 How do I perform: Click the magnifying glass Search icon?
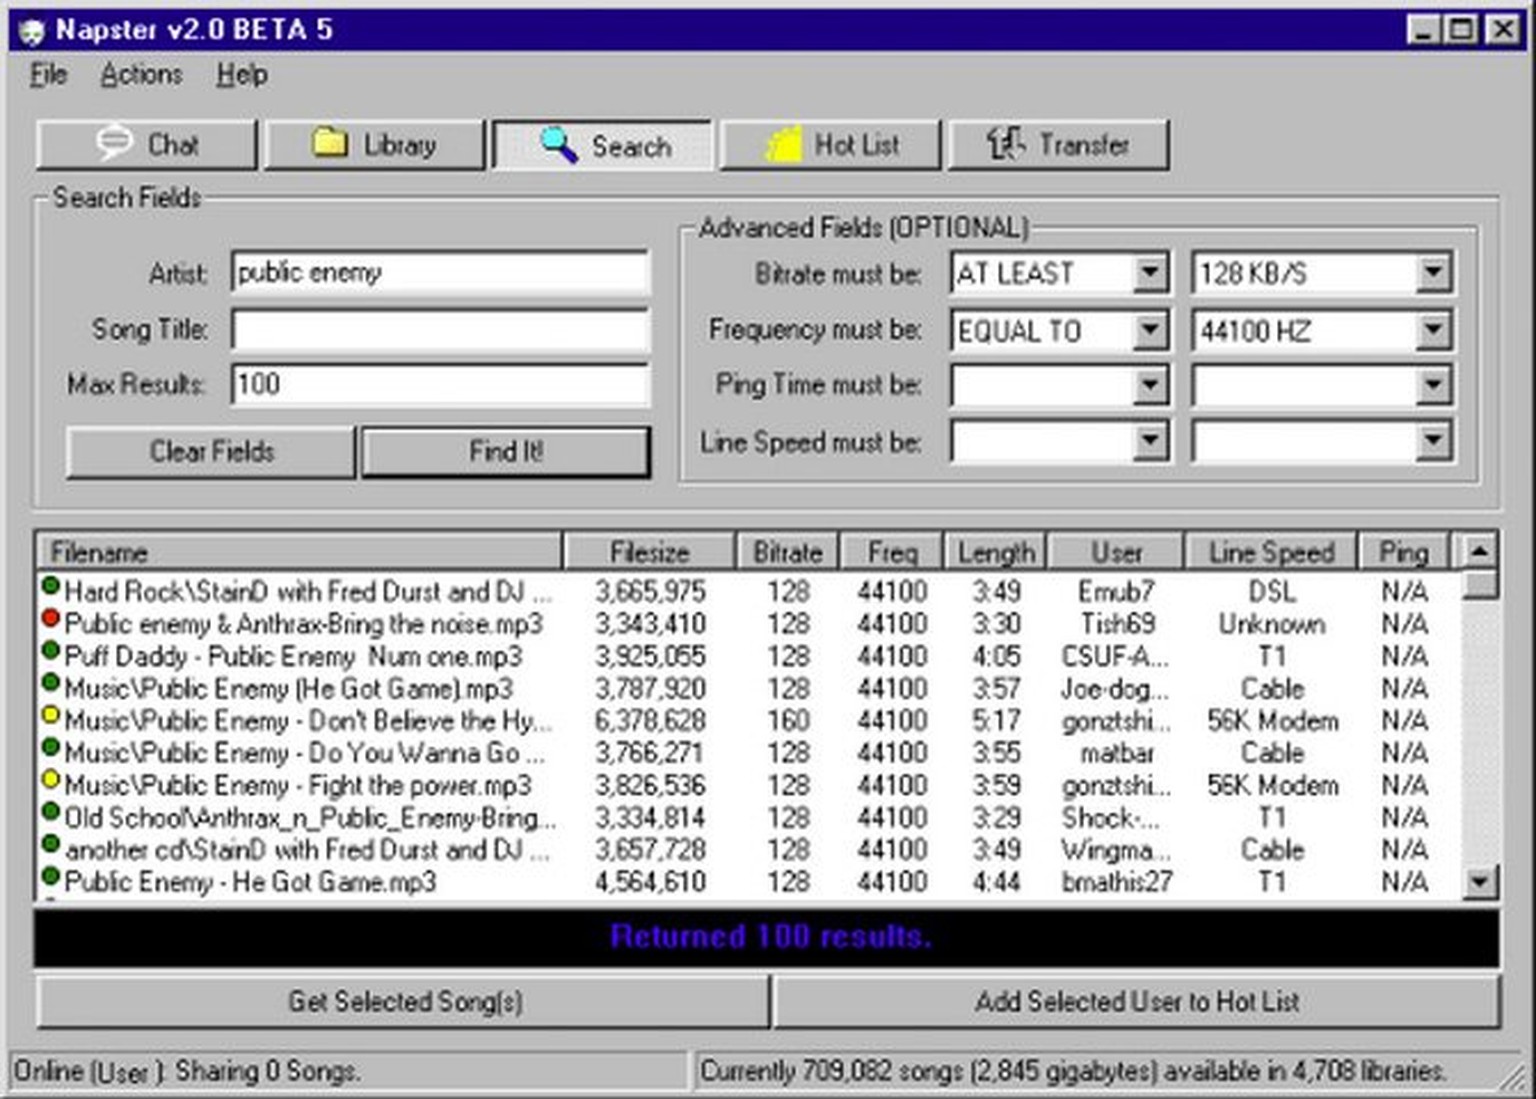pyautogui.click(x=559, y=145)
